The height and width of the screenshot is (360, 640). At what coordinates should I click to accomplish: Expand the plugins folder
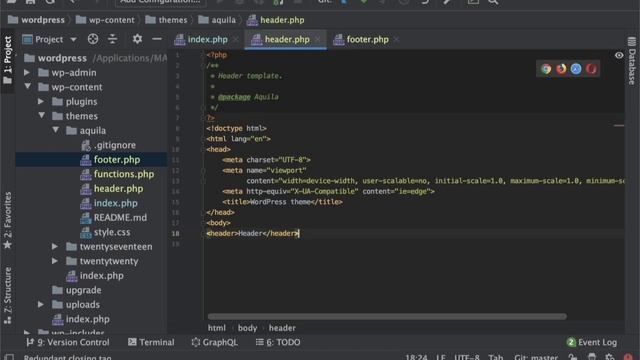coord(41,101)
